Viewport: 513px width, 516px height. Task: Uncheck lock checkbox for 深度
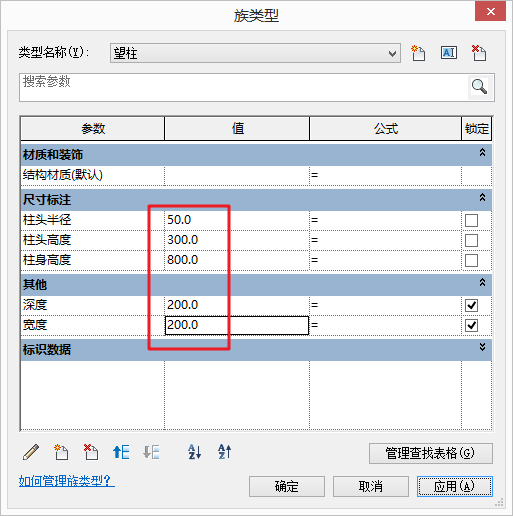471,305
